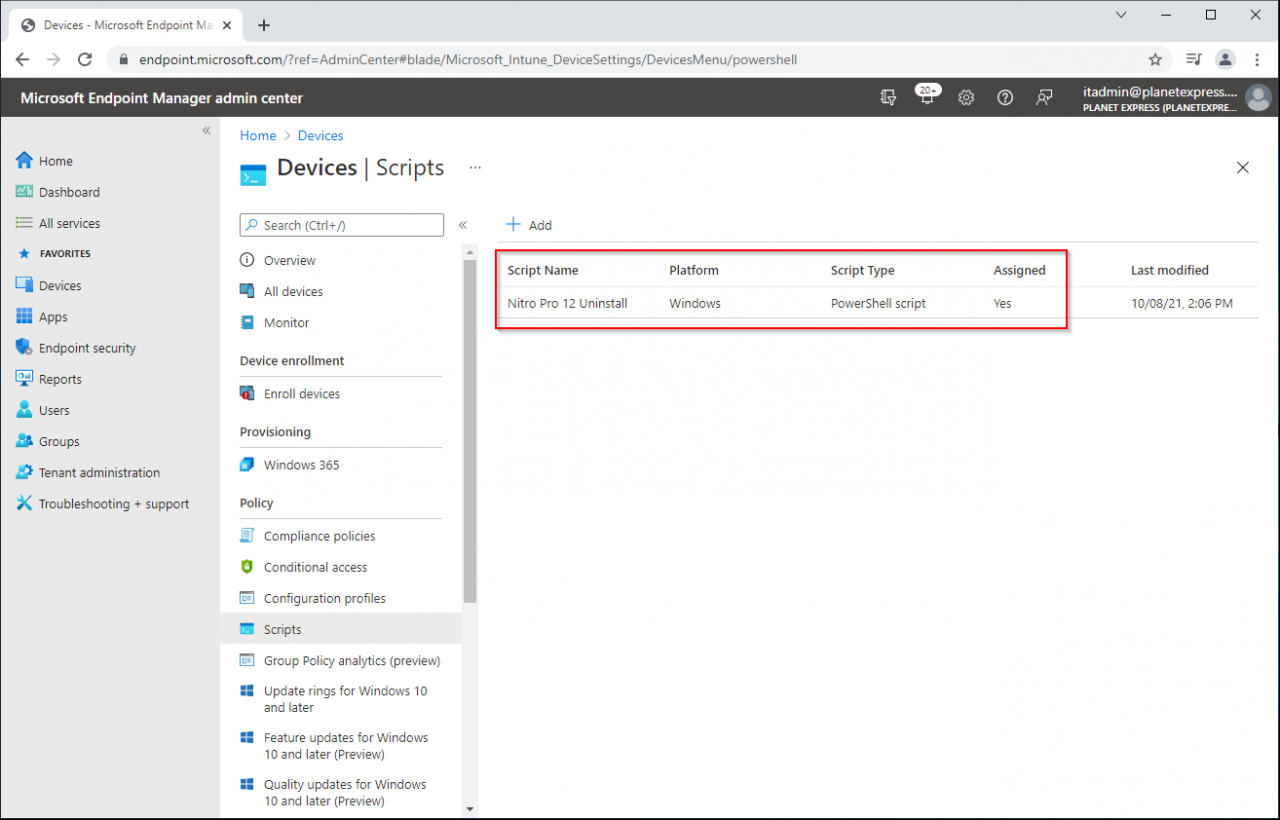The height and width of the screenshot is (820, 1280).
Task: Open the feedback icon in the header
Action: click(x=1044, y=97)
